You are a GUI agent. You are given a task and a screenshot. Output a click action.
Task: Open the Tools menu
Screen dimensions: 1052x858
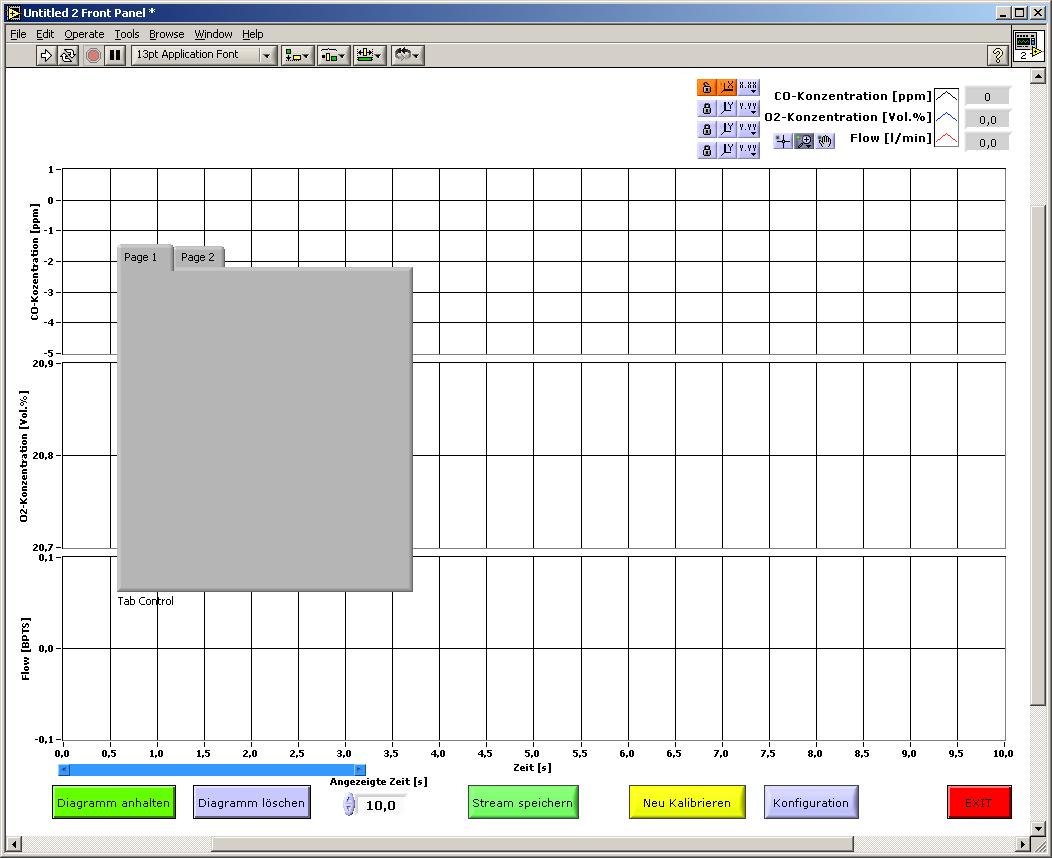(127, 34)
